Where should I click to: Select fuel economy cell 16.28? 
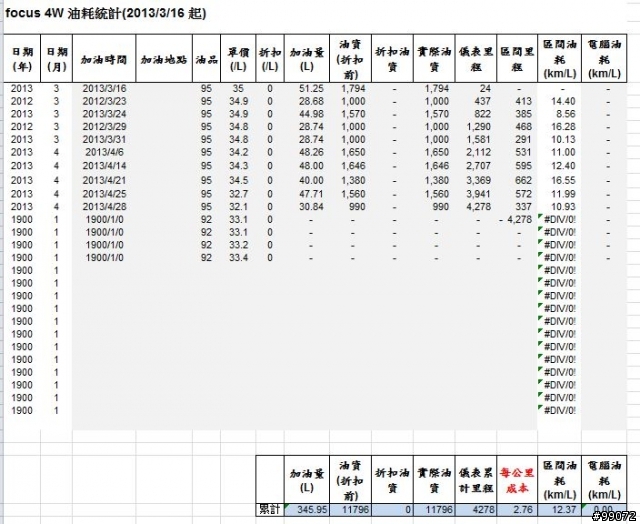tap(563, 127)
